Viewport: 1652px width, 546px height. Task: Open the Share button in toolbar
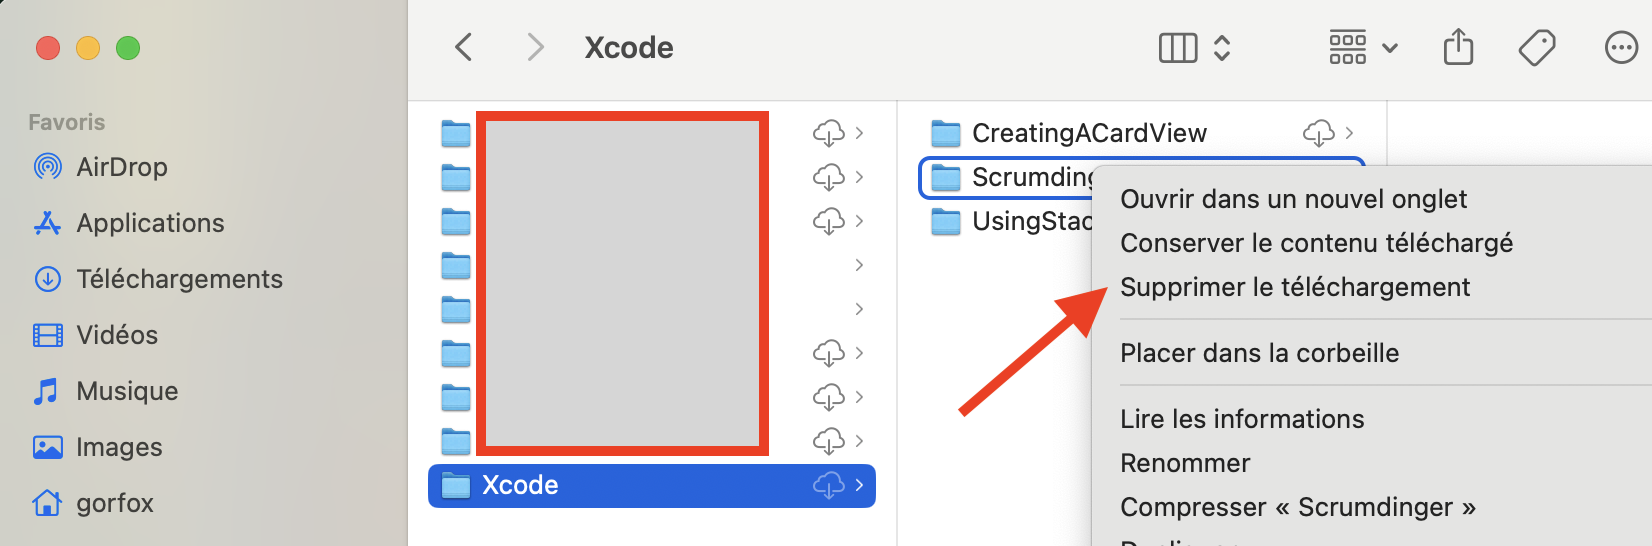coord(1458,47)
